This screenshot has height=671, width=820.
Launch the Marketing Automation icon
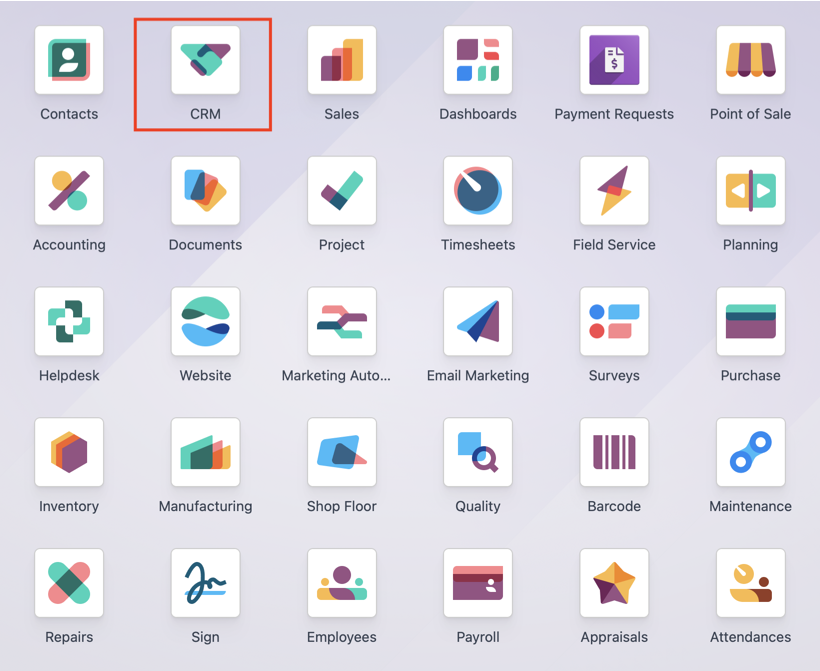[x=341, y=322]
